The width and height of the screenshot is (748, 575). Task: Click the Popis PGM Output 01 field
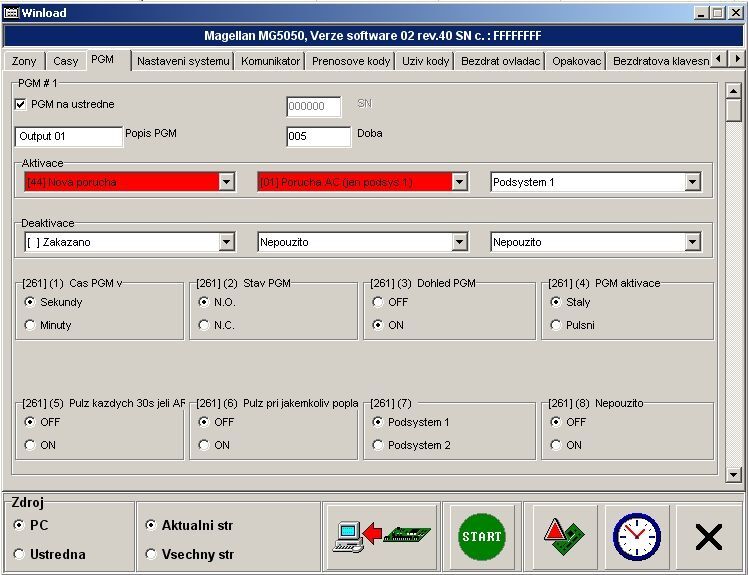(68, 136)
